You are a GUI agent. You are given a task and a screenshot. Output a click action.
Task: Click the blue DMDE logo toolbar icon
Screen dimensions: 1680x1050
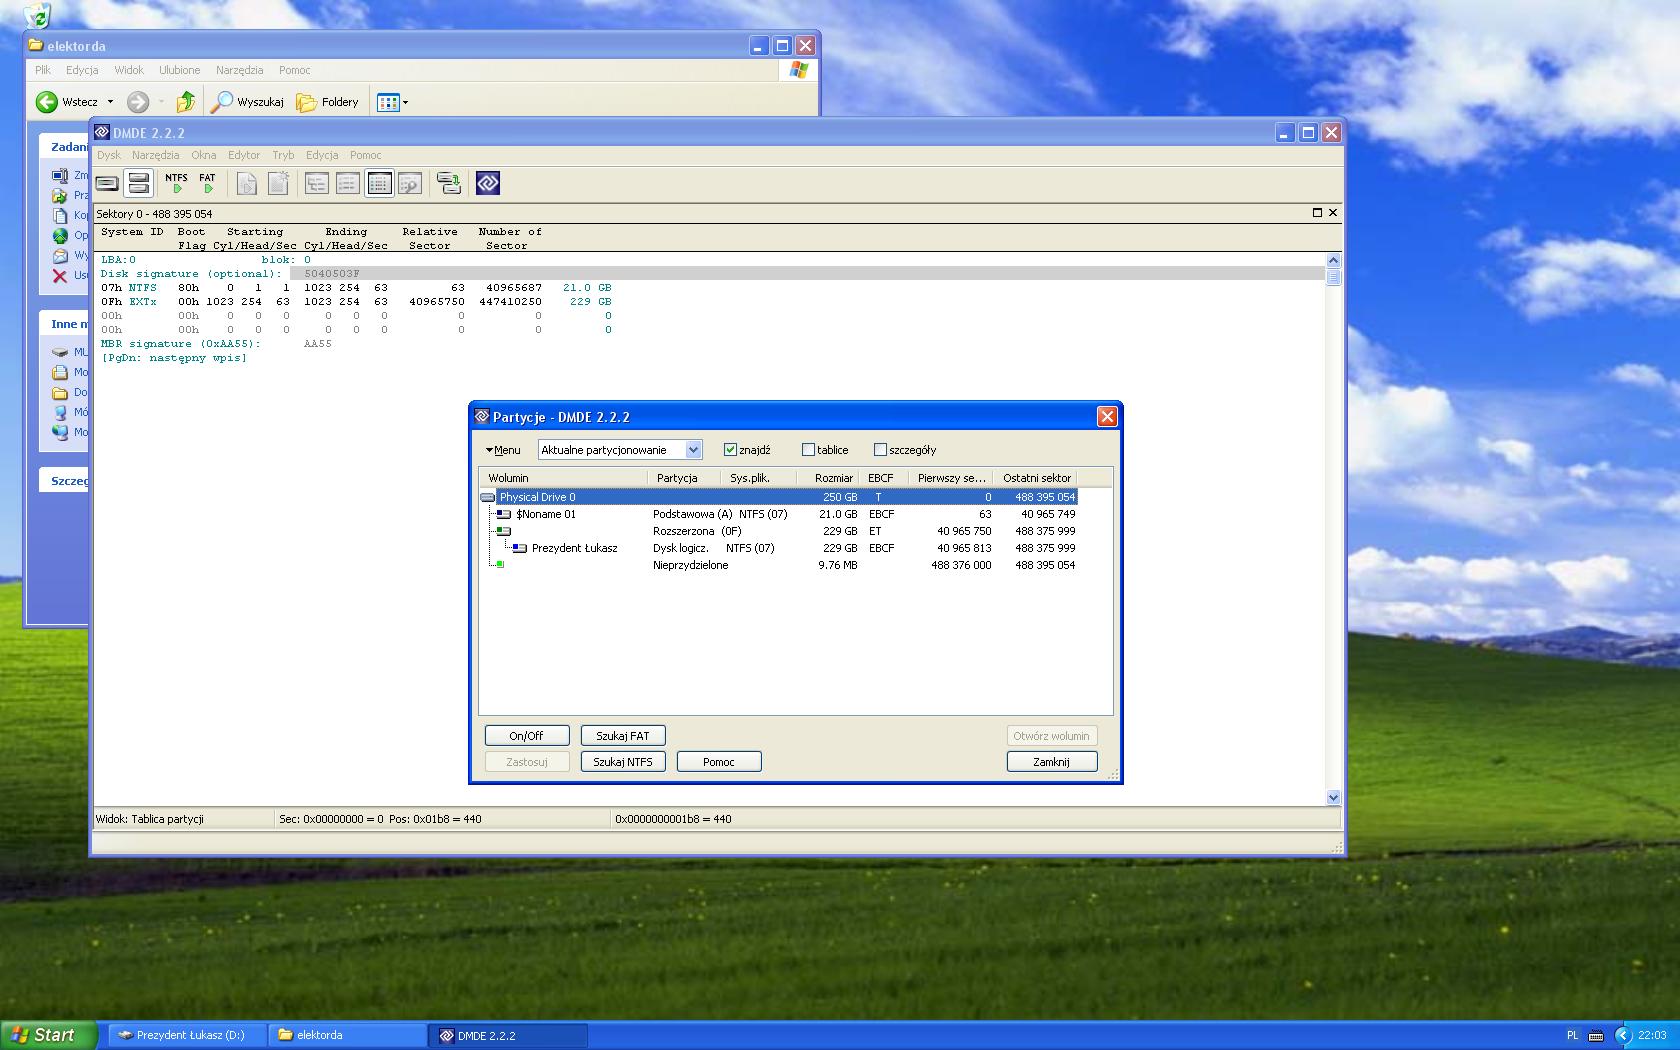click(488, 183)
